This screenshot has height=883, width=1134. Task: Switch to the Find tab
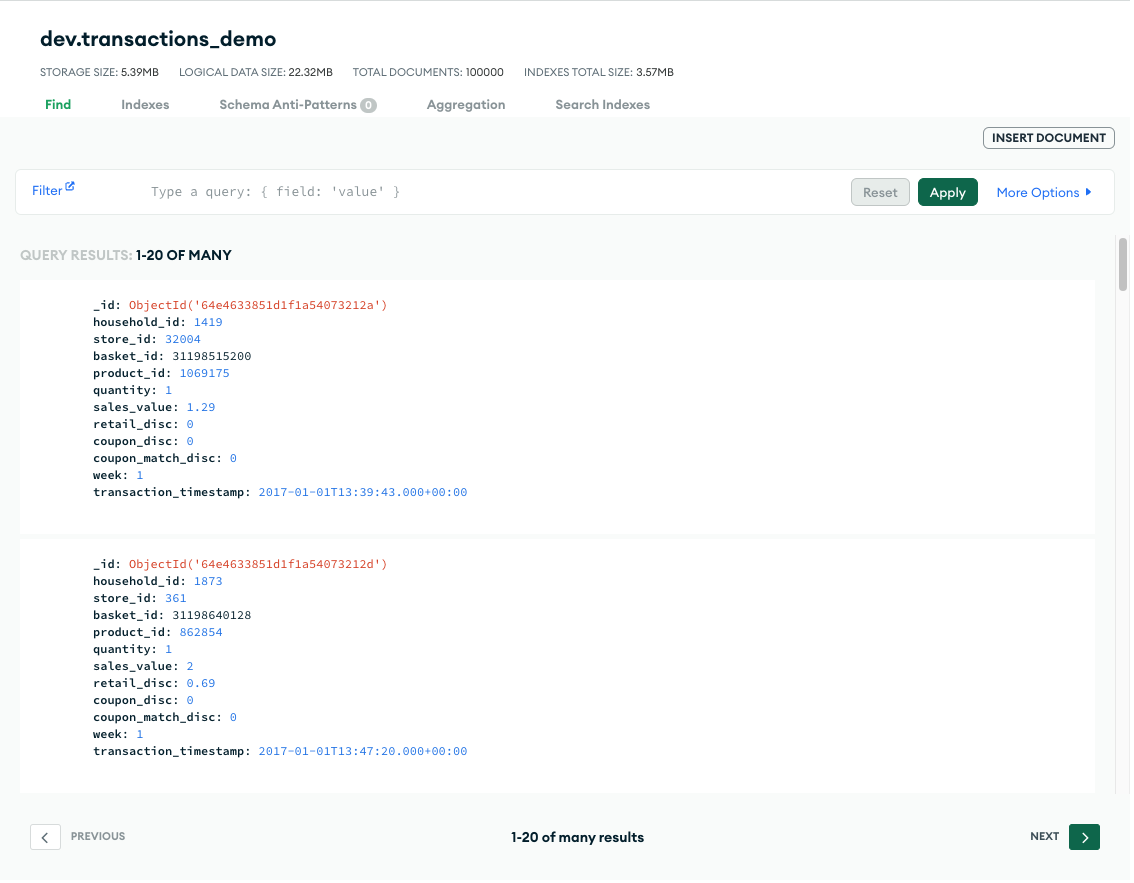[x=58, y=104]
